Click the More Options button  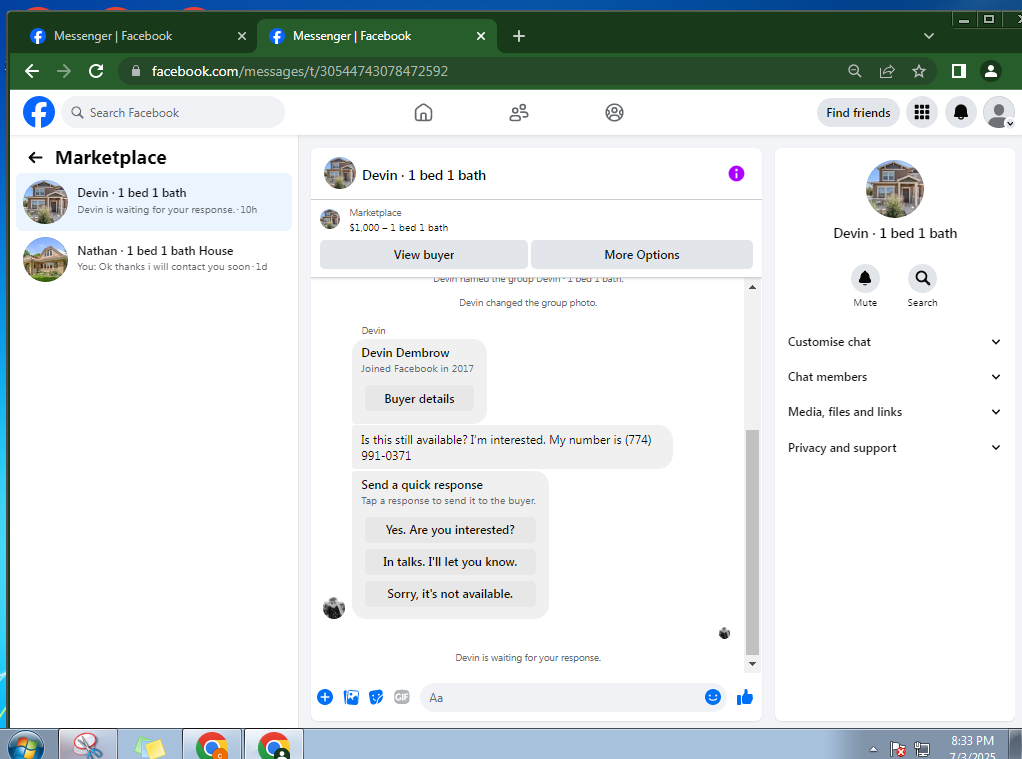(x=641, y=254)
